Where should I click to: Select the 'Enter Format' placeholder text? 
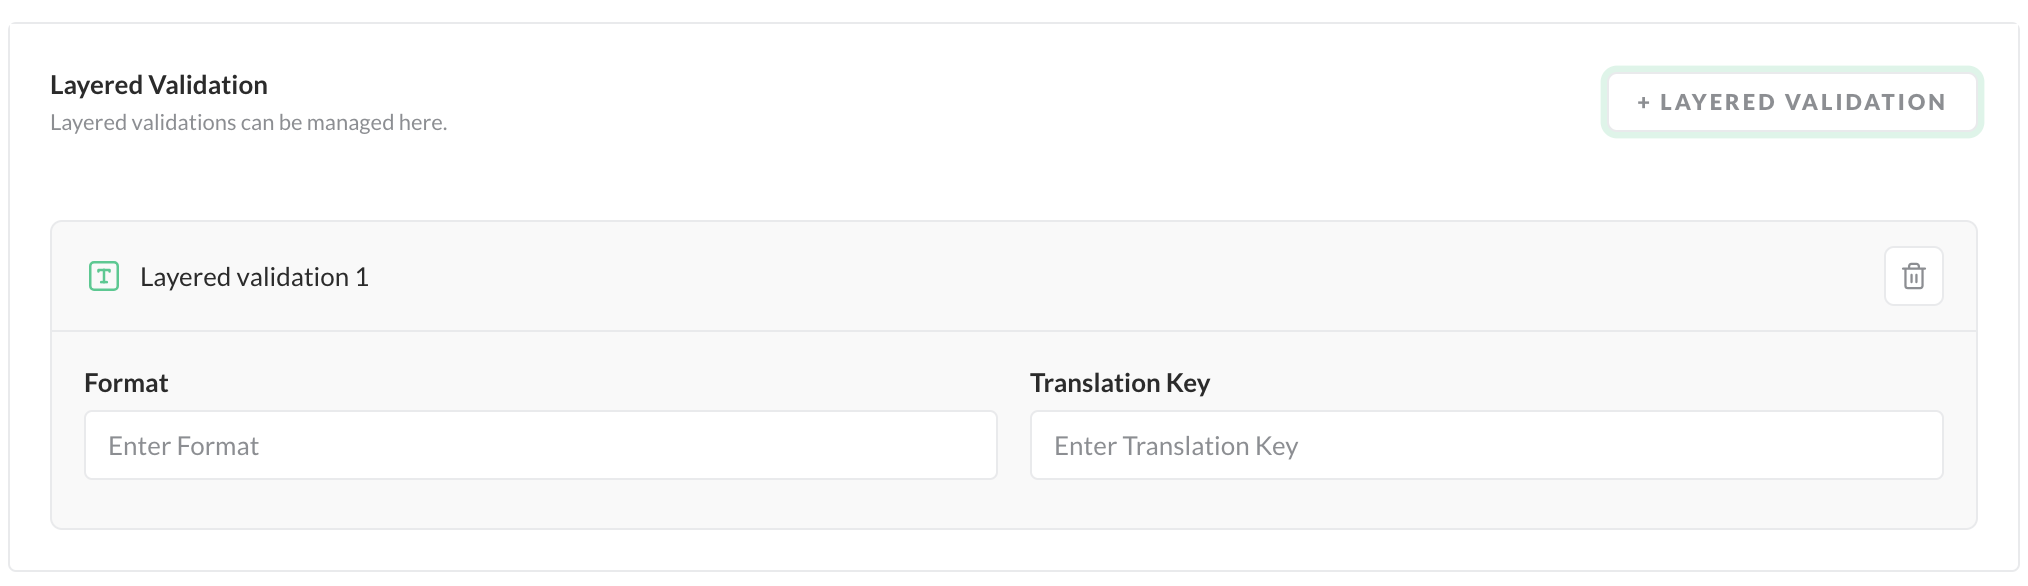coord(183,446)
